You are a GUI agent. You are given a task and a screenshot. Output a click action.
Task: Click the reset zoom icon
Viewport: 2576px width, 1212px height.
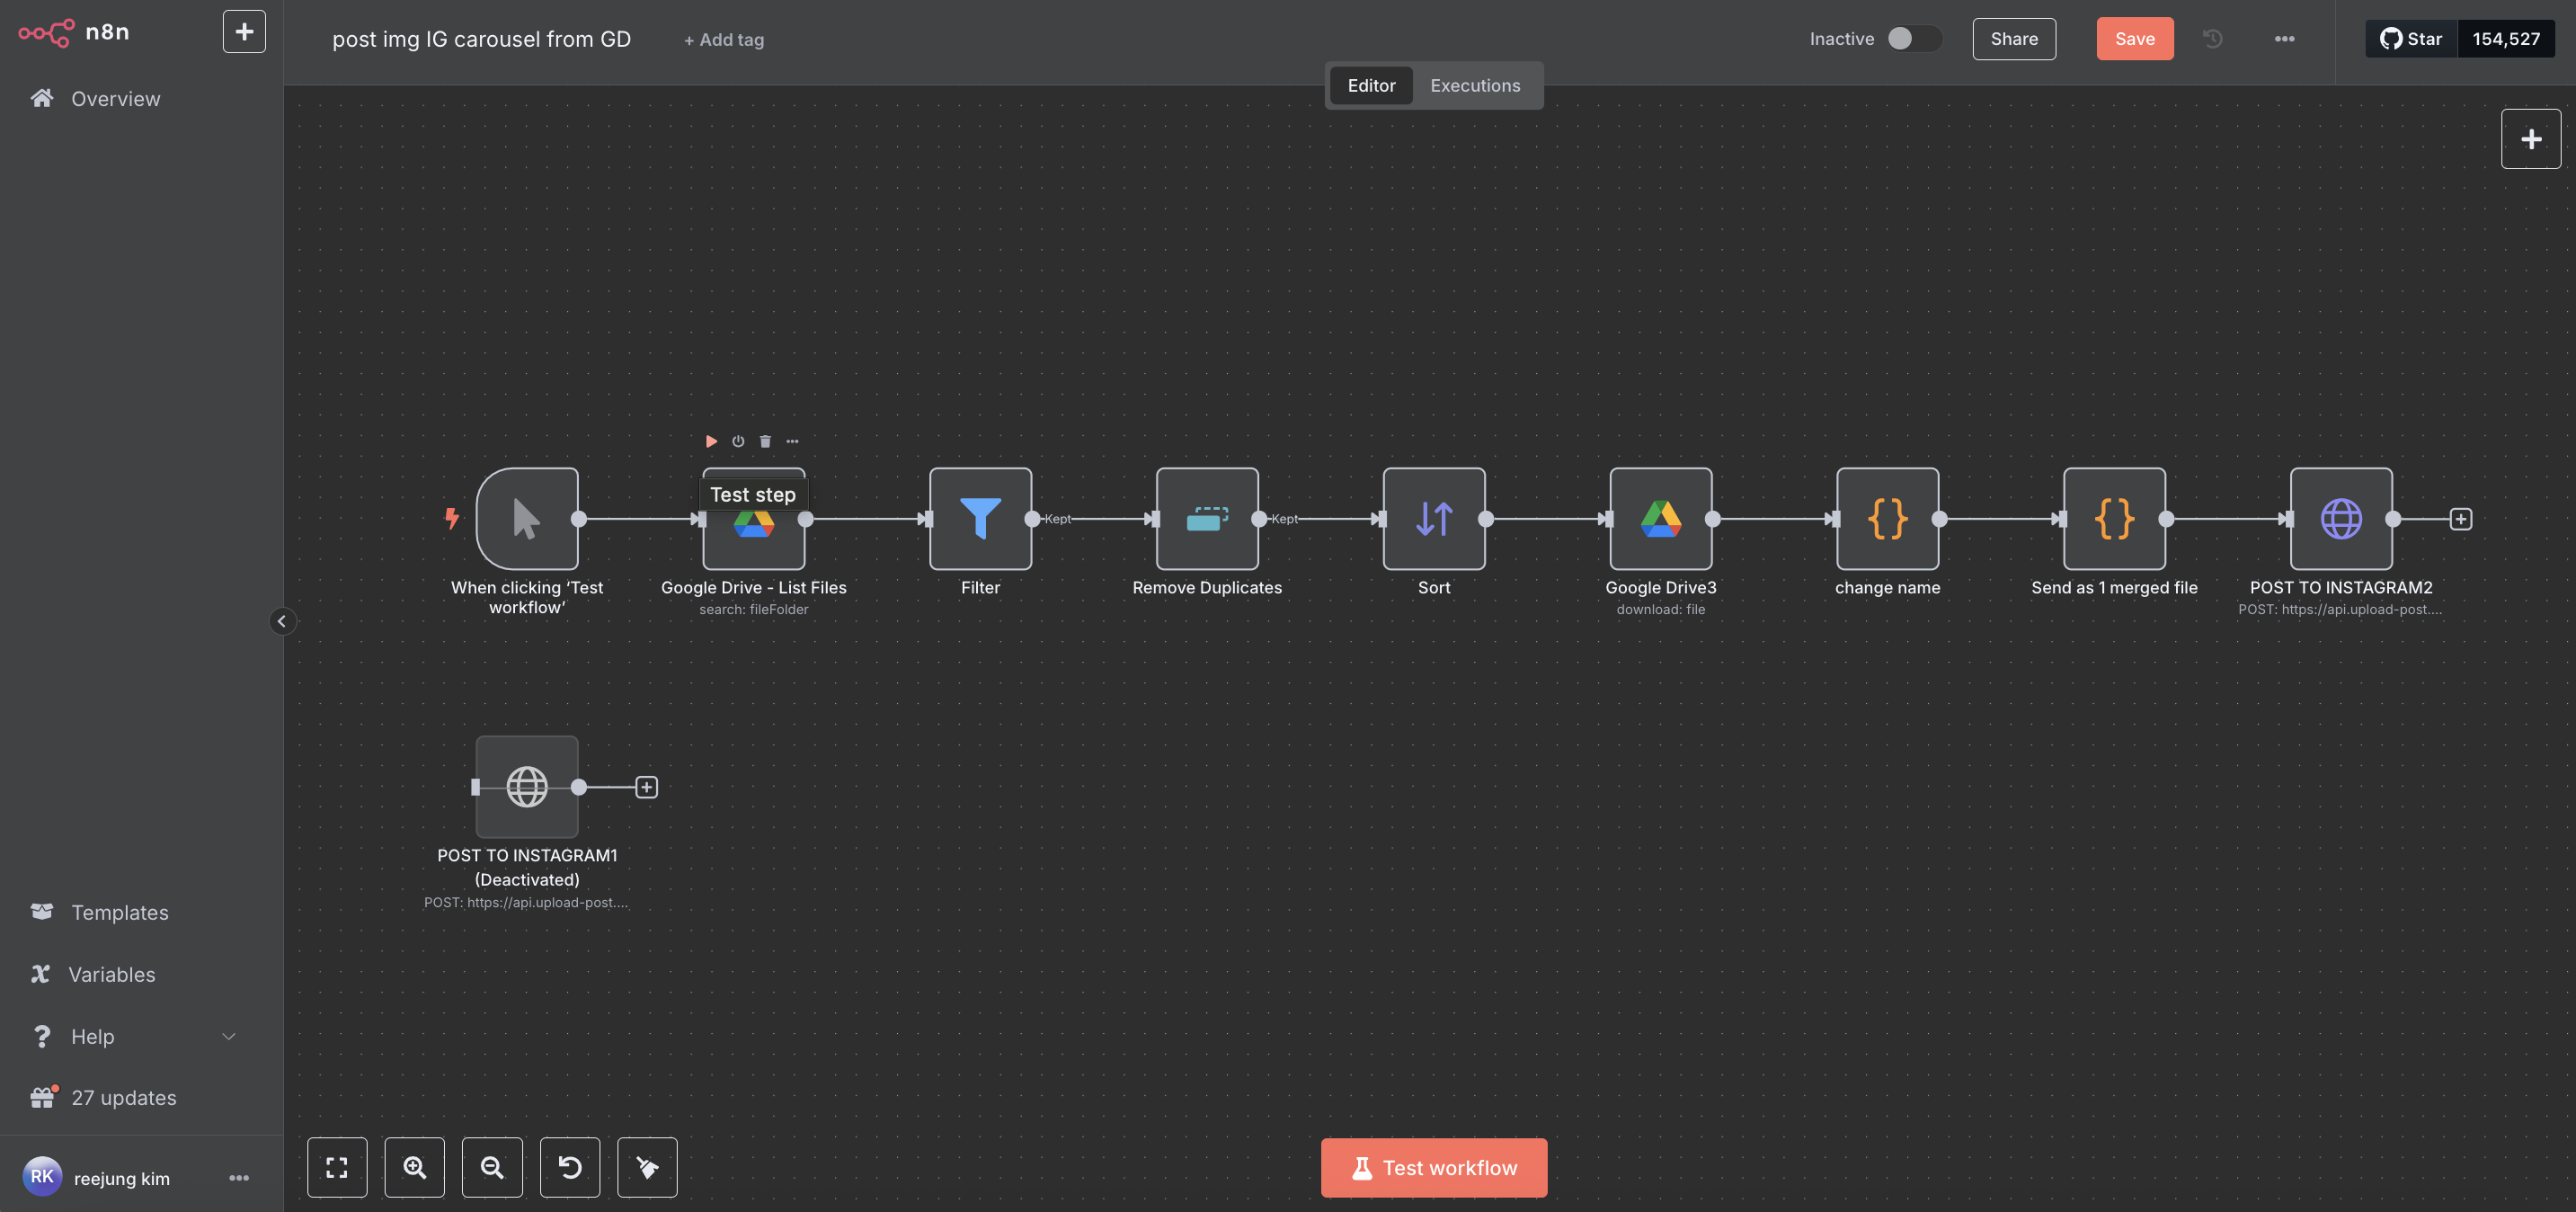click(570, 1167)
